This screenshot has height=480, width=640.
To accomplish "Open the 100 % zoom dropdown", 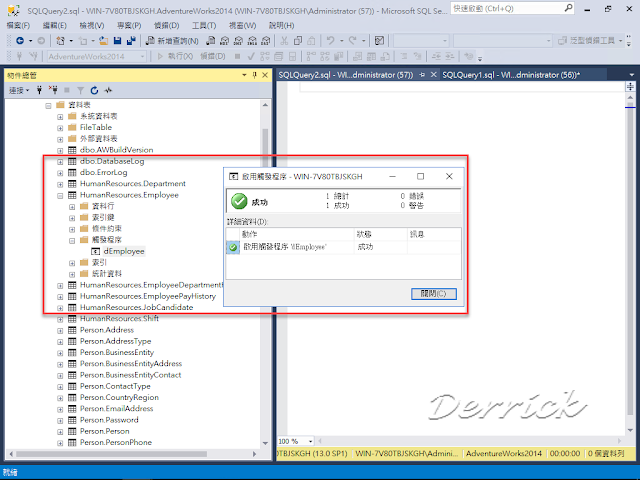I will (311, 441).
